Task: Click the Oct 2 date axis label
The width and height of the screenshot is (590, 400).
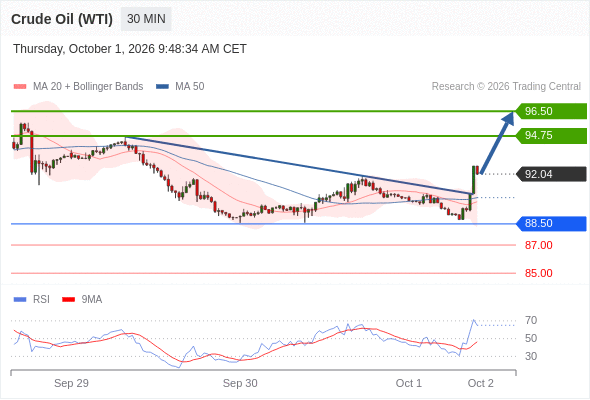Action: [x=481, y=383]
